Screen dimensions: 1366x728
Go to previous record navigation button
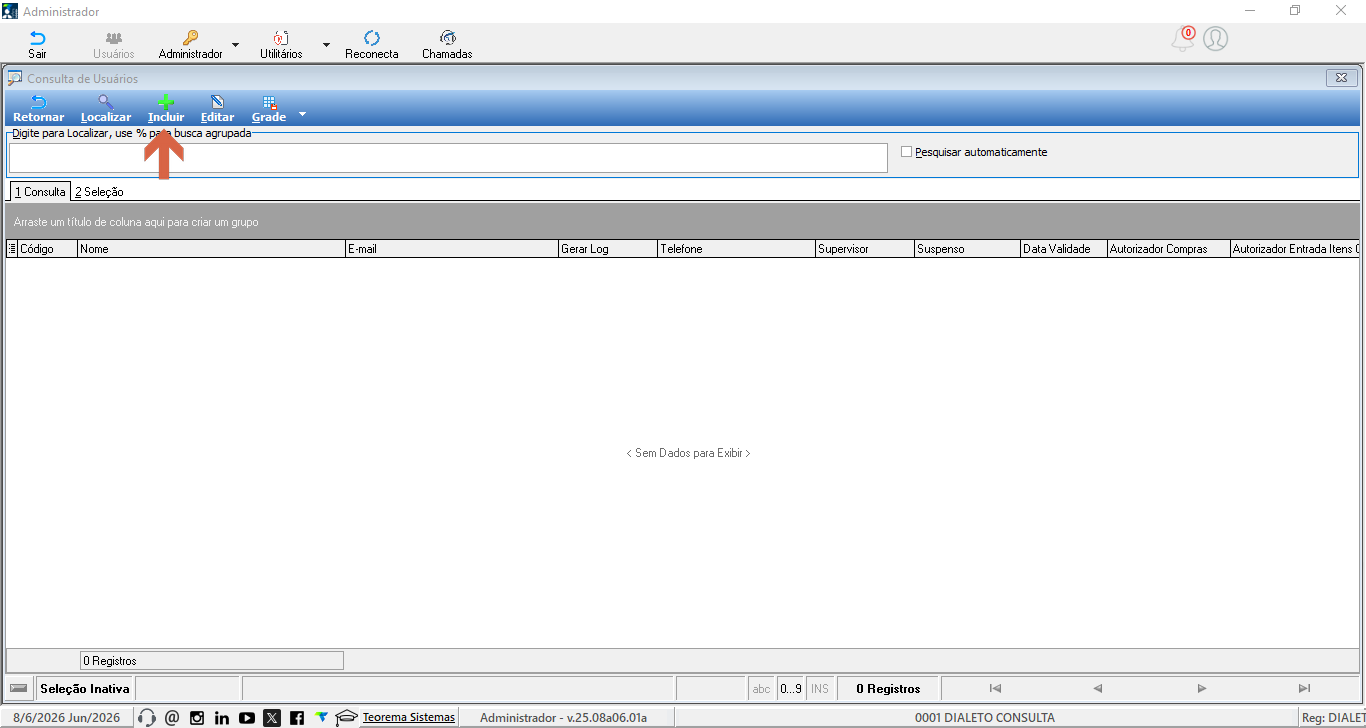tap(1098, 688)
